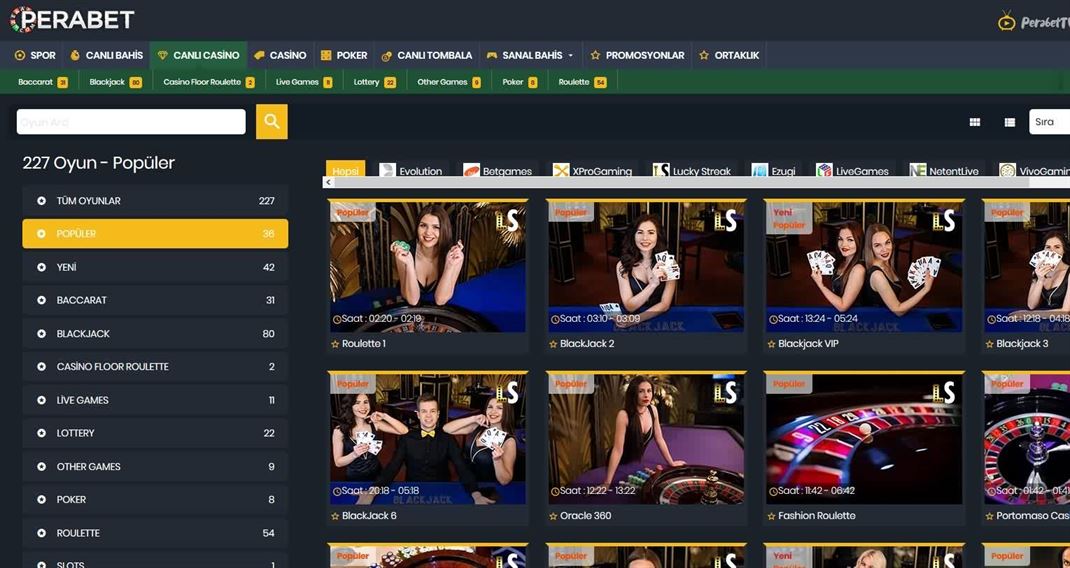
Task: Click the Perabet logo
Action: 72,19
